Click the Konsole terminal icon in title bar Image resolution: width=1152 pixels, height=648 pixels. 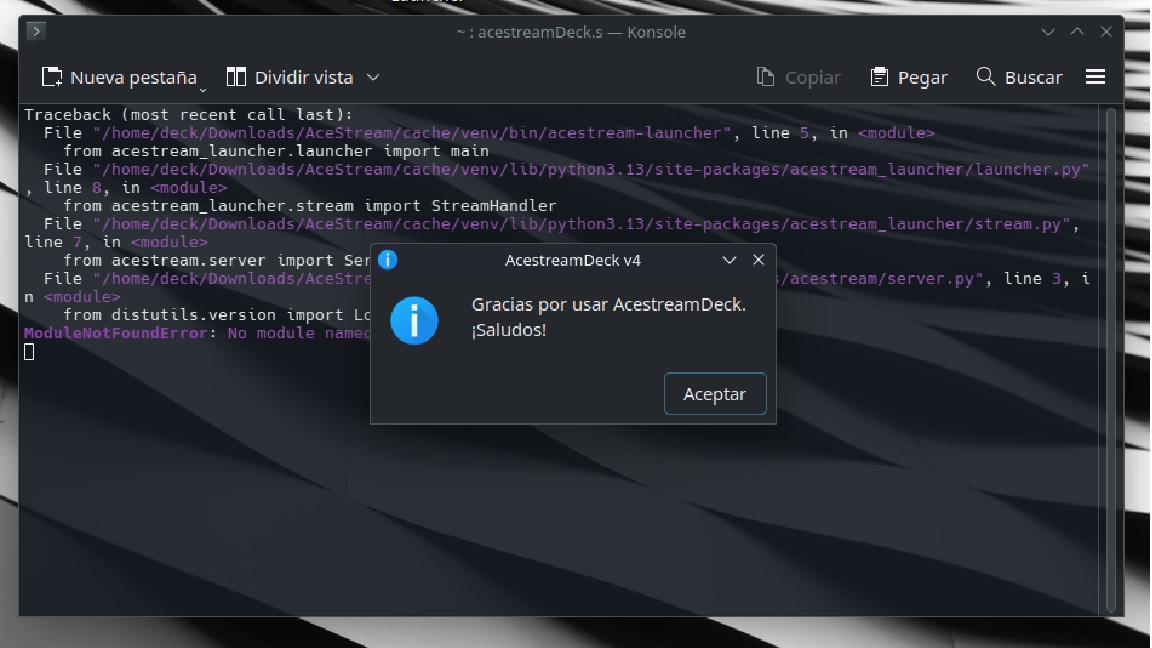point(35,32)
